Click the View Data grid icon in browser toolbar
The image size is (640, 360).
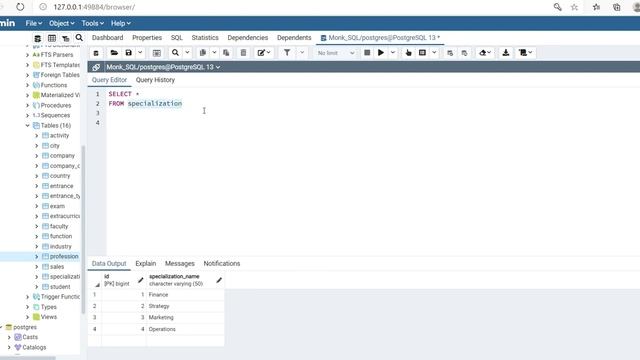[52, 38]
